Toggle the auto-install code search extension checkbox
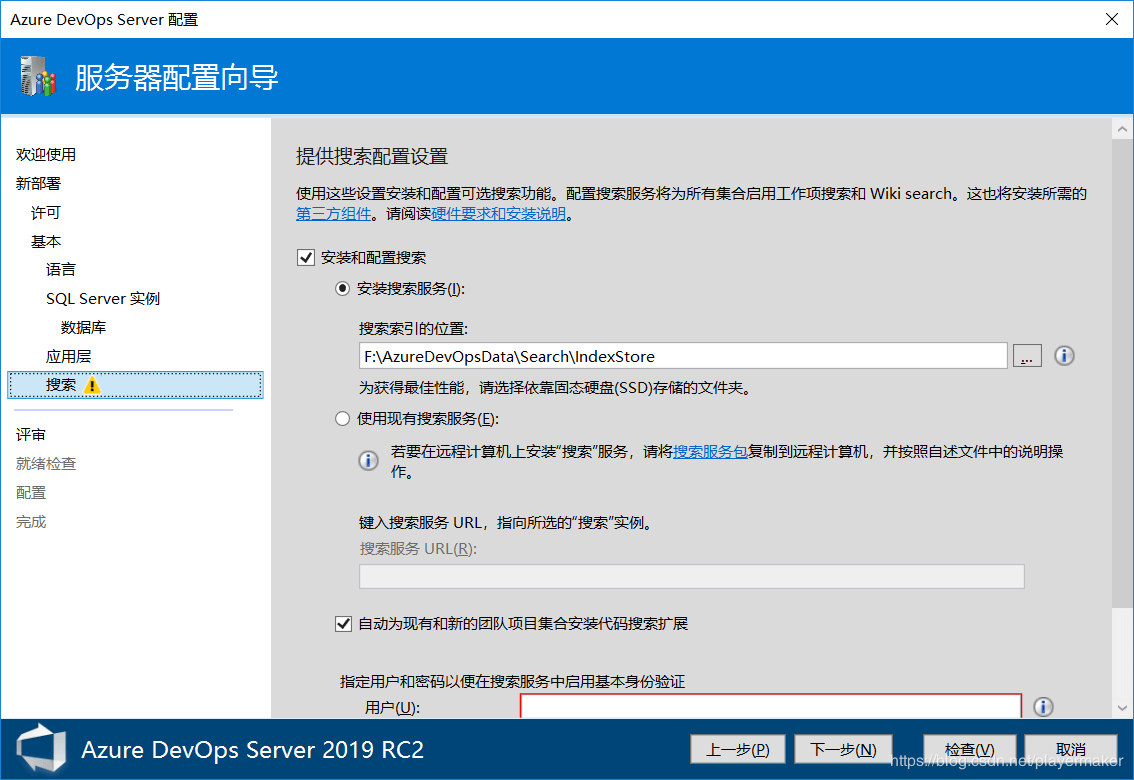Image resolution: width=1134 pixels, height=780 pixels. 344,623
